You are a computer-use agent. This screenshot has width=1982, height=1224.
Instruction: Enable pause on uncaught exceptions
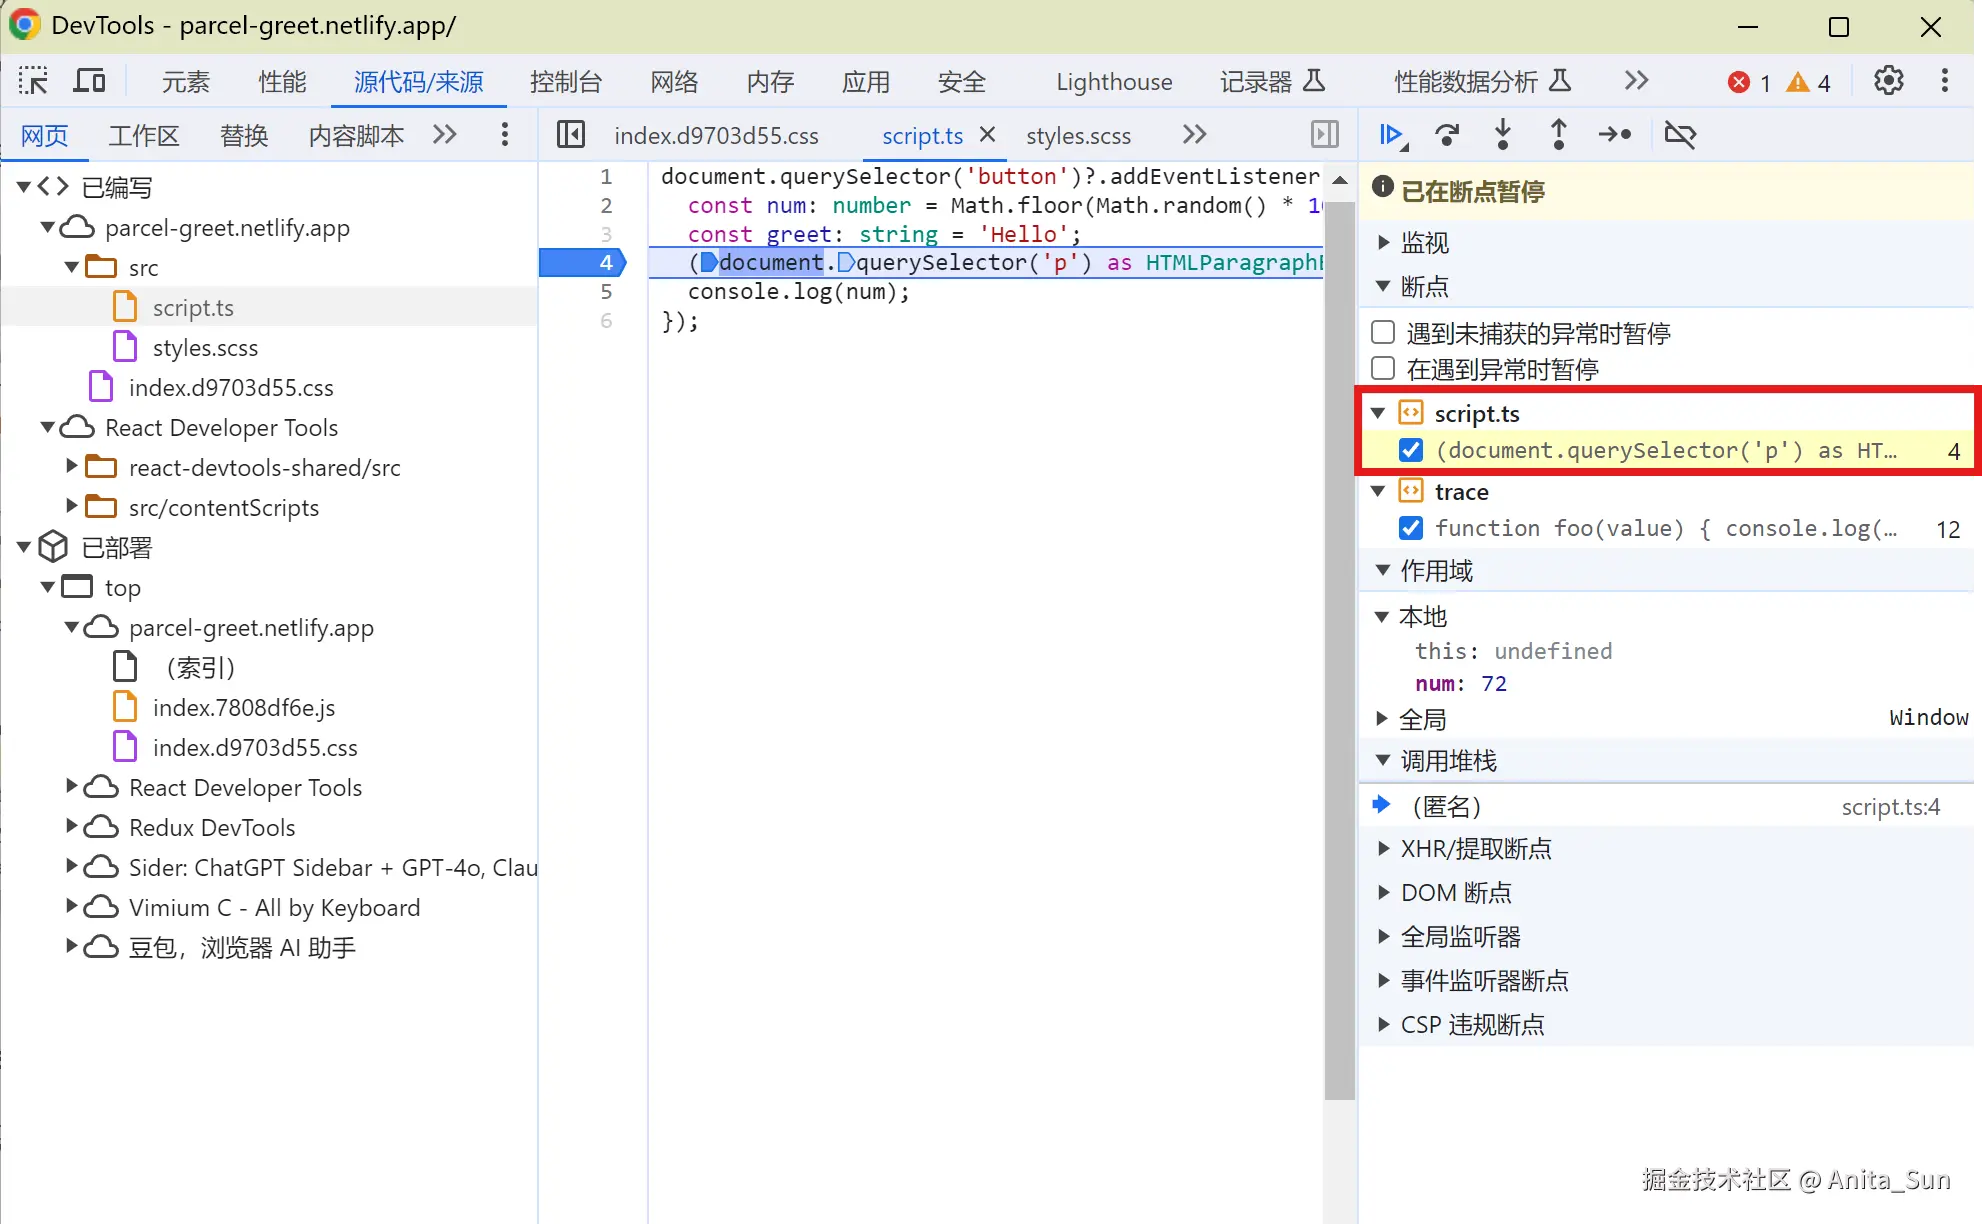tap(1383, 332)
